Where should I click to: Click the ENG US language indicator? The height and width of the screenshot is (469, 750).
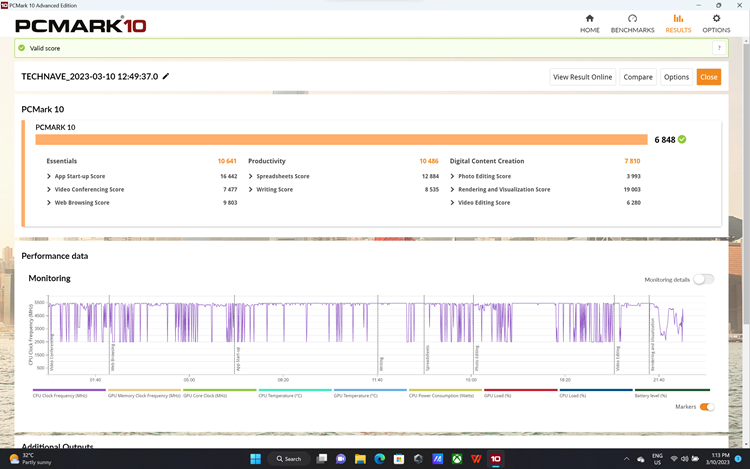click(657, 459)
